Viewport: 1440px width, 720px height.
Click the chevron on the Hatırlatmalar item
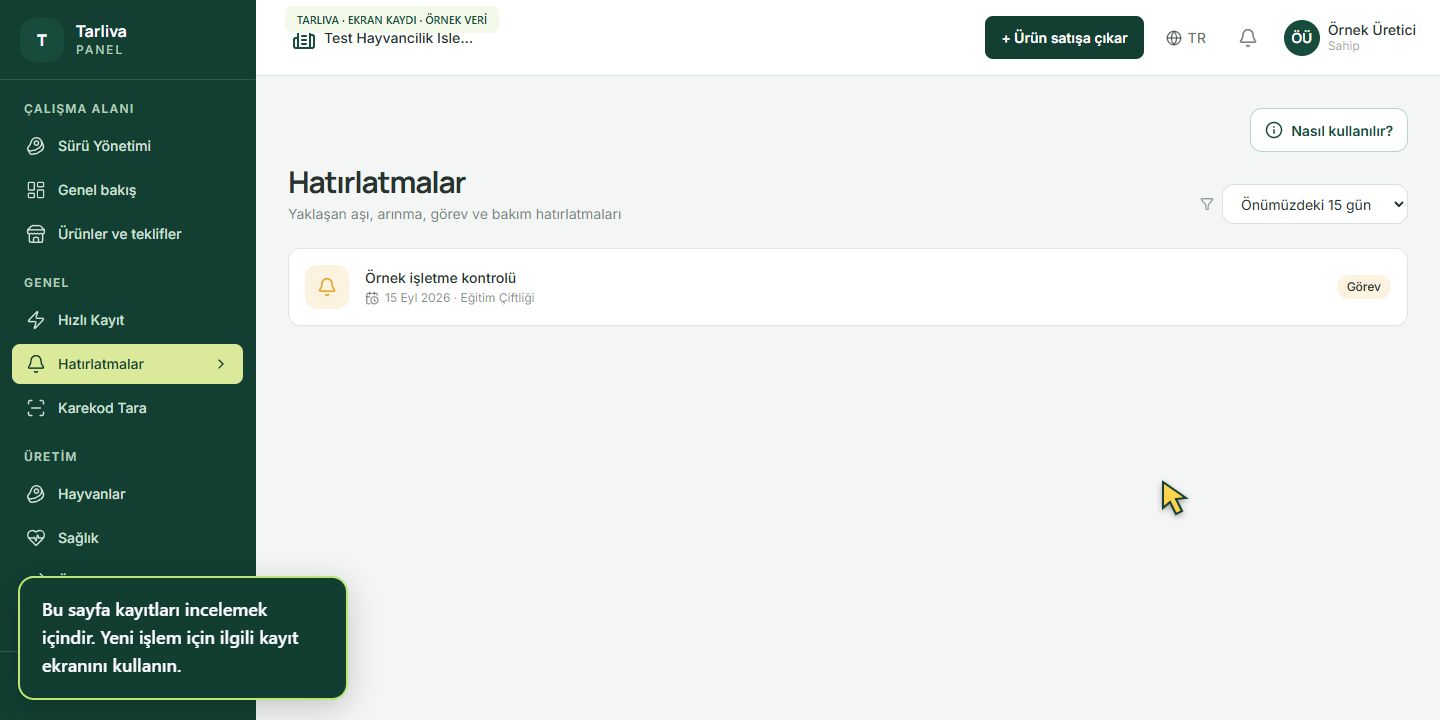point(221,364)
